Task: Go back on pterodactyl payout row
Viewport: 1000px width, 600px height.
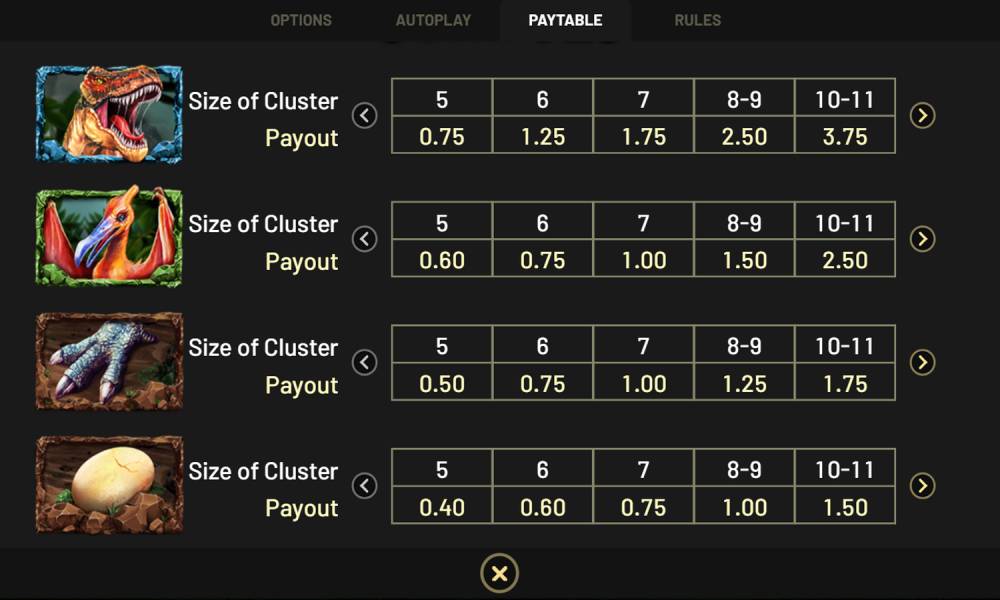Action: pos(364,239)
